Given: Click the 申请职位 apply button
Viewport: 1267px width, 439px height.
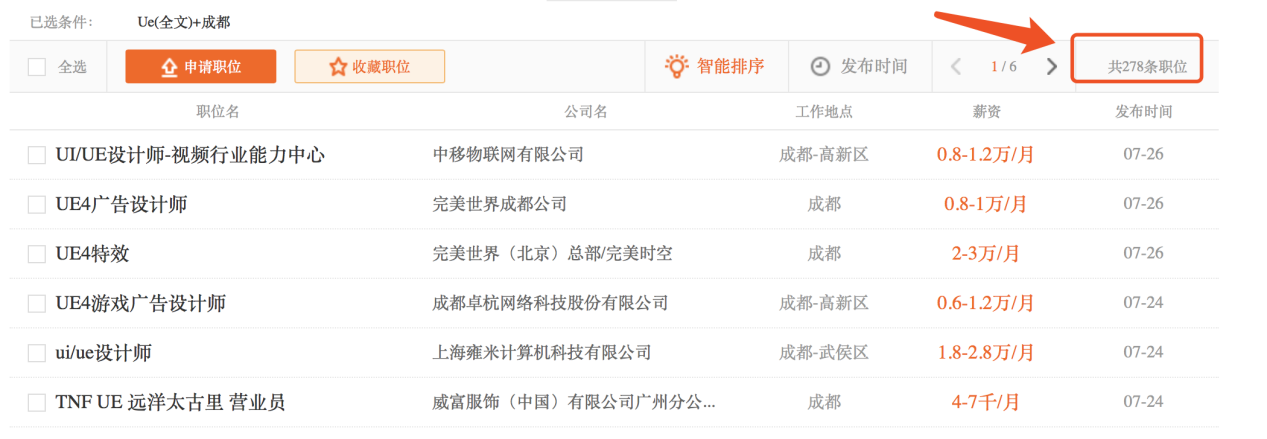Looking at the screenshot, I should [200, 67].
